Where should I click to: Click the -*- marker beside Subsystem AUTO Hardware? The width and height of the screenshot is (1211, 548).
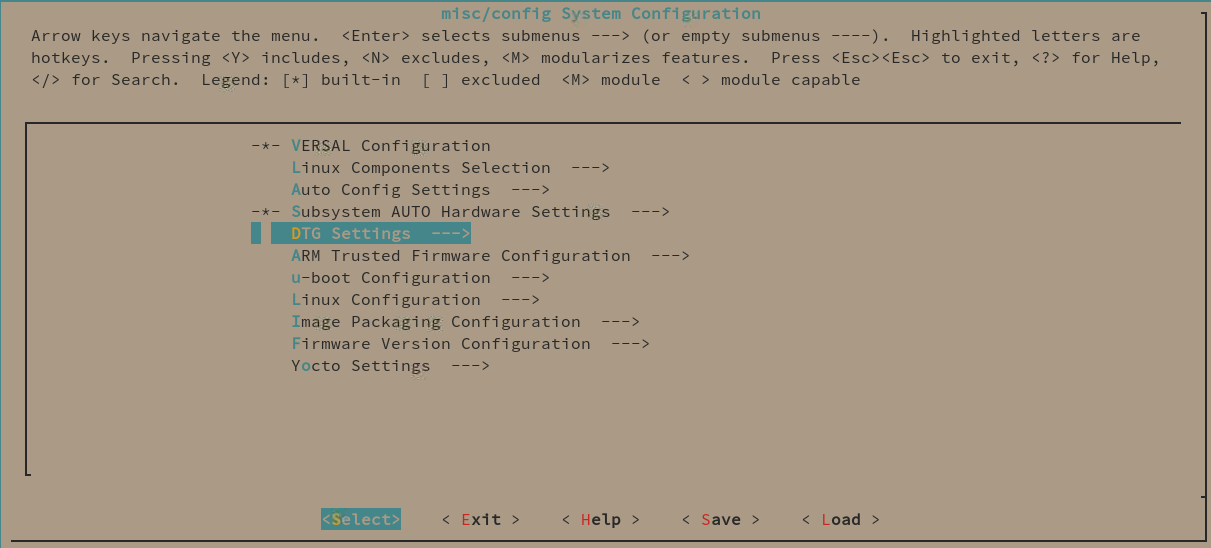(266, 212)
